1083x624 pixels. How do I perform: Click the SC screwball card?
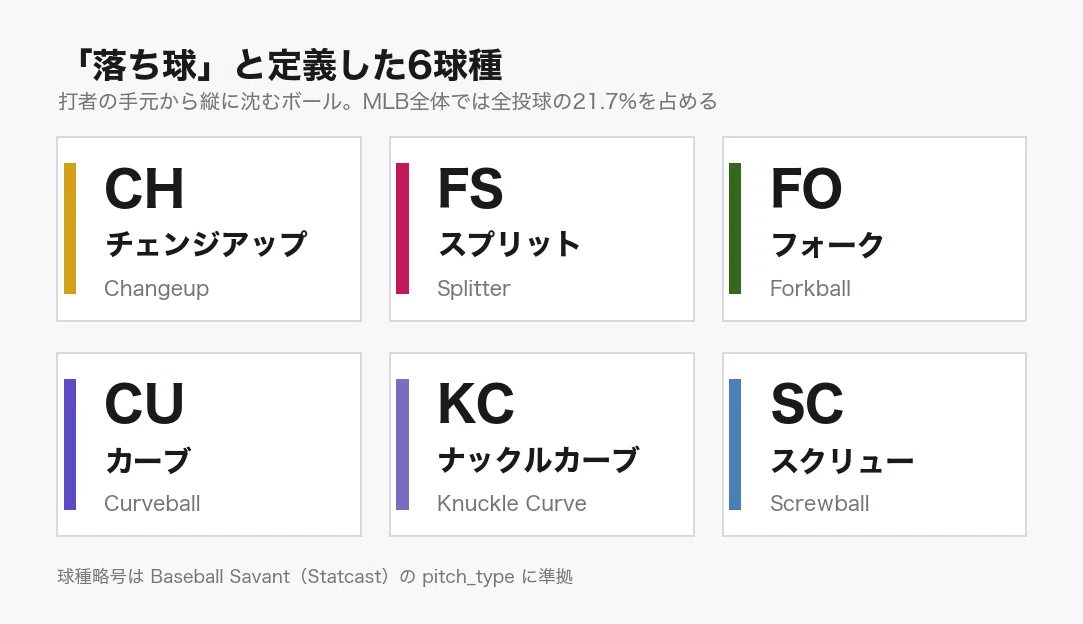point(874,444)
